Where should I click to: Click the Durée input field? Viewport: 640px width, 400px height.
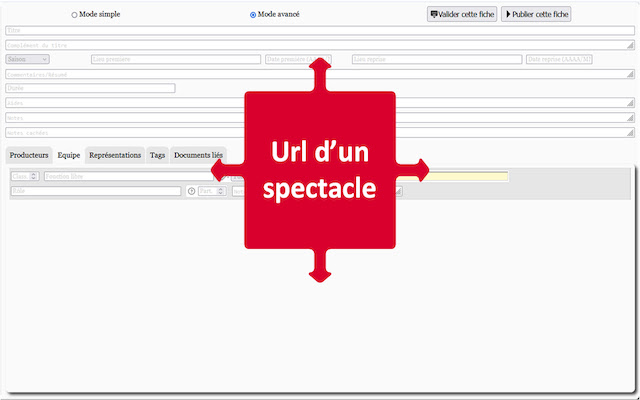pyautogui.click(x=90, y=88)
